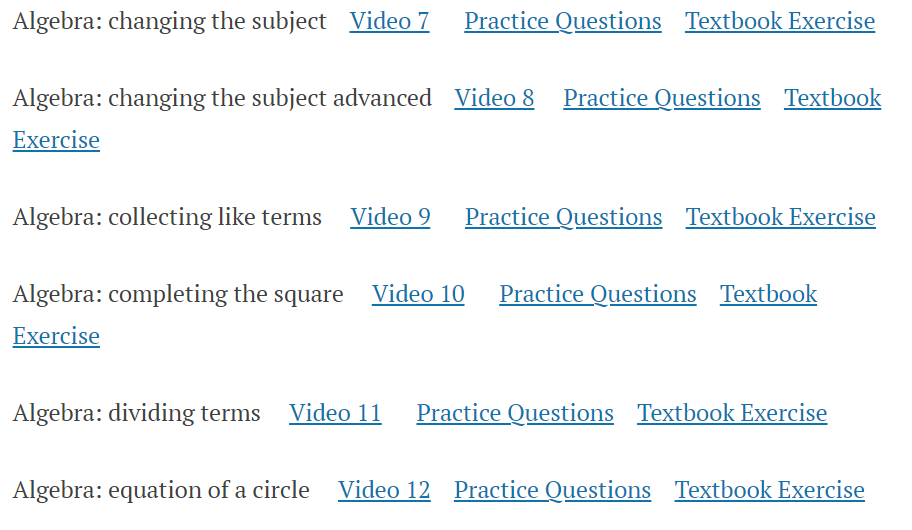
Task: Open Practice Questions for collecting like terms
Action: click(x=563, y=218)
